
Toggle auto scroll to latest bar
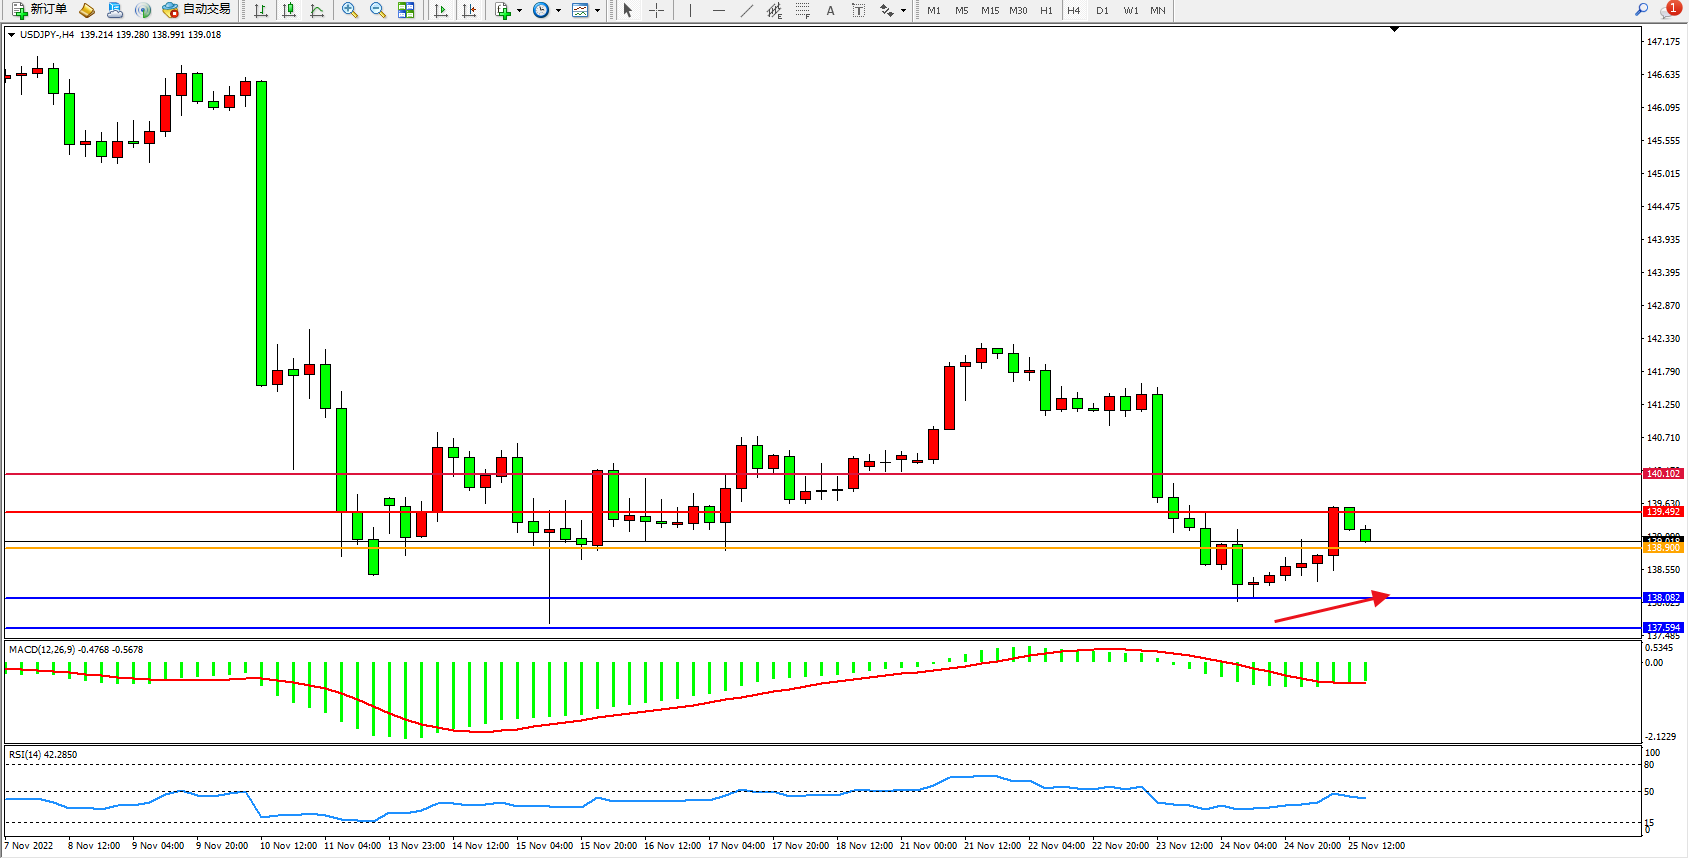[441, 10]
